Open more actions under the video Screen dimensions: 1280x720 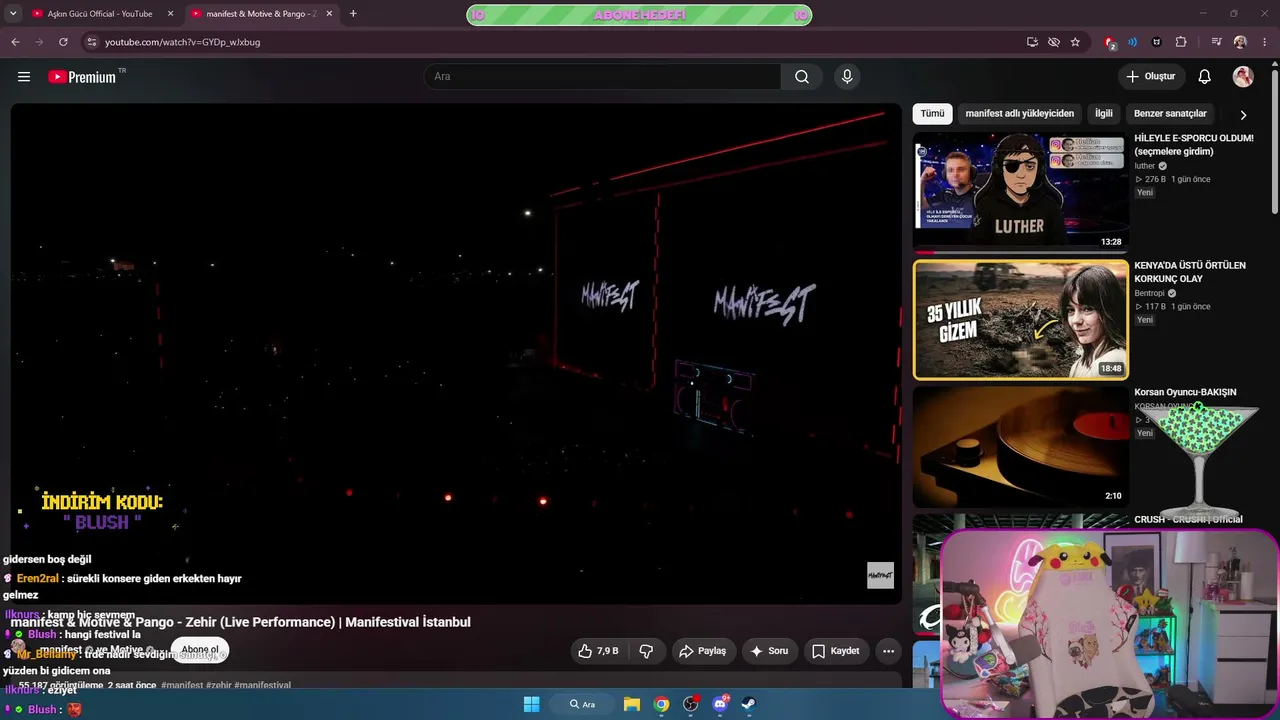[x=888, y=651]
